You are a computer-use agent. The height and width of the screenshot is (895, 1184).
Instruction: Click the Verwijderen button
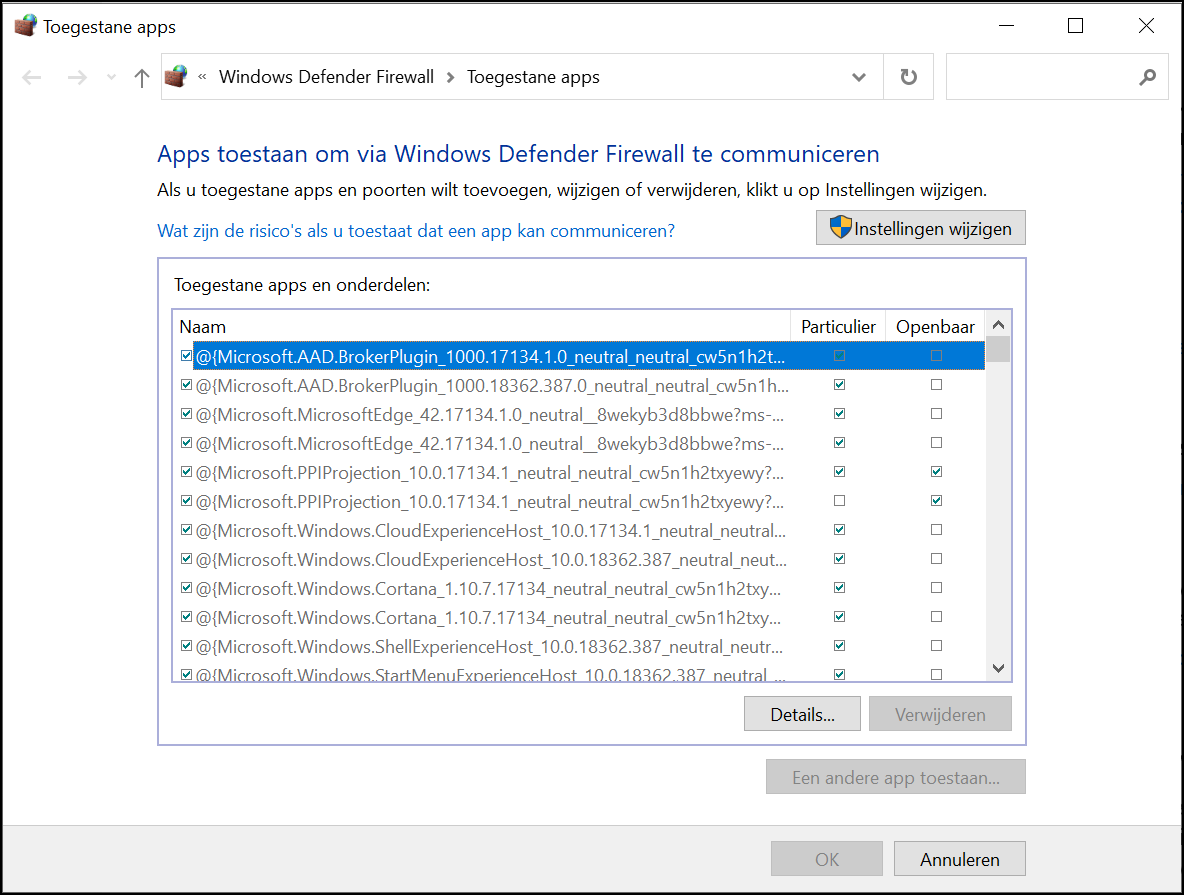coord(940,714)
